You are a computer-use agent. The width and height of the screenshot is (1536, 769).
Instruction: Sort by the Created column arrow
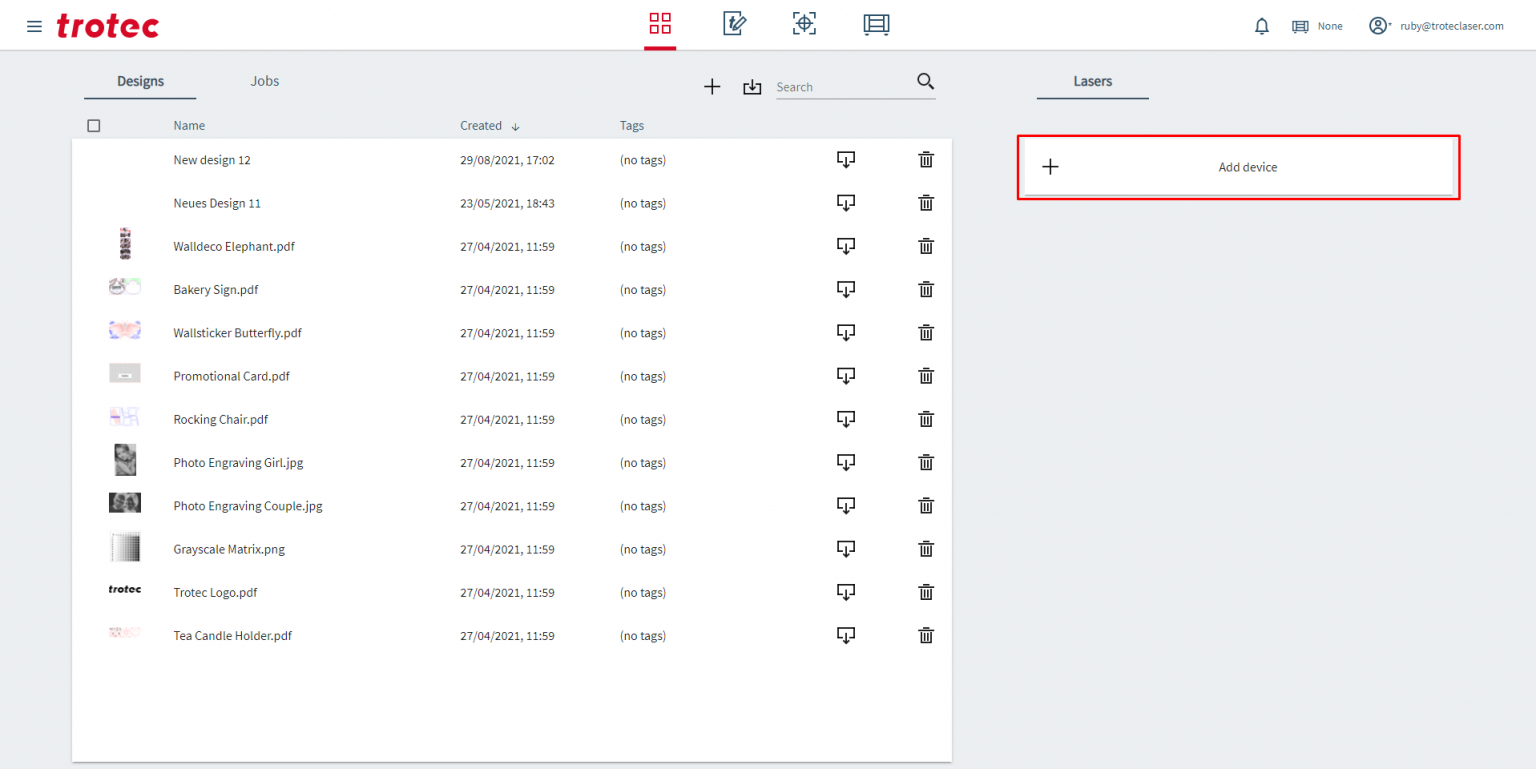[515, 127]
